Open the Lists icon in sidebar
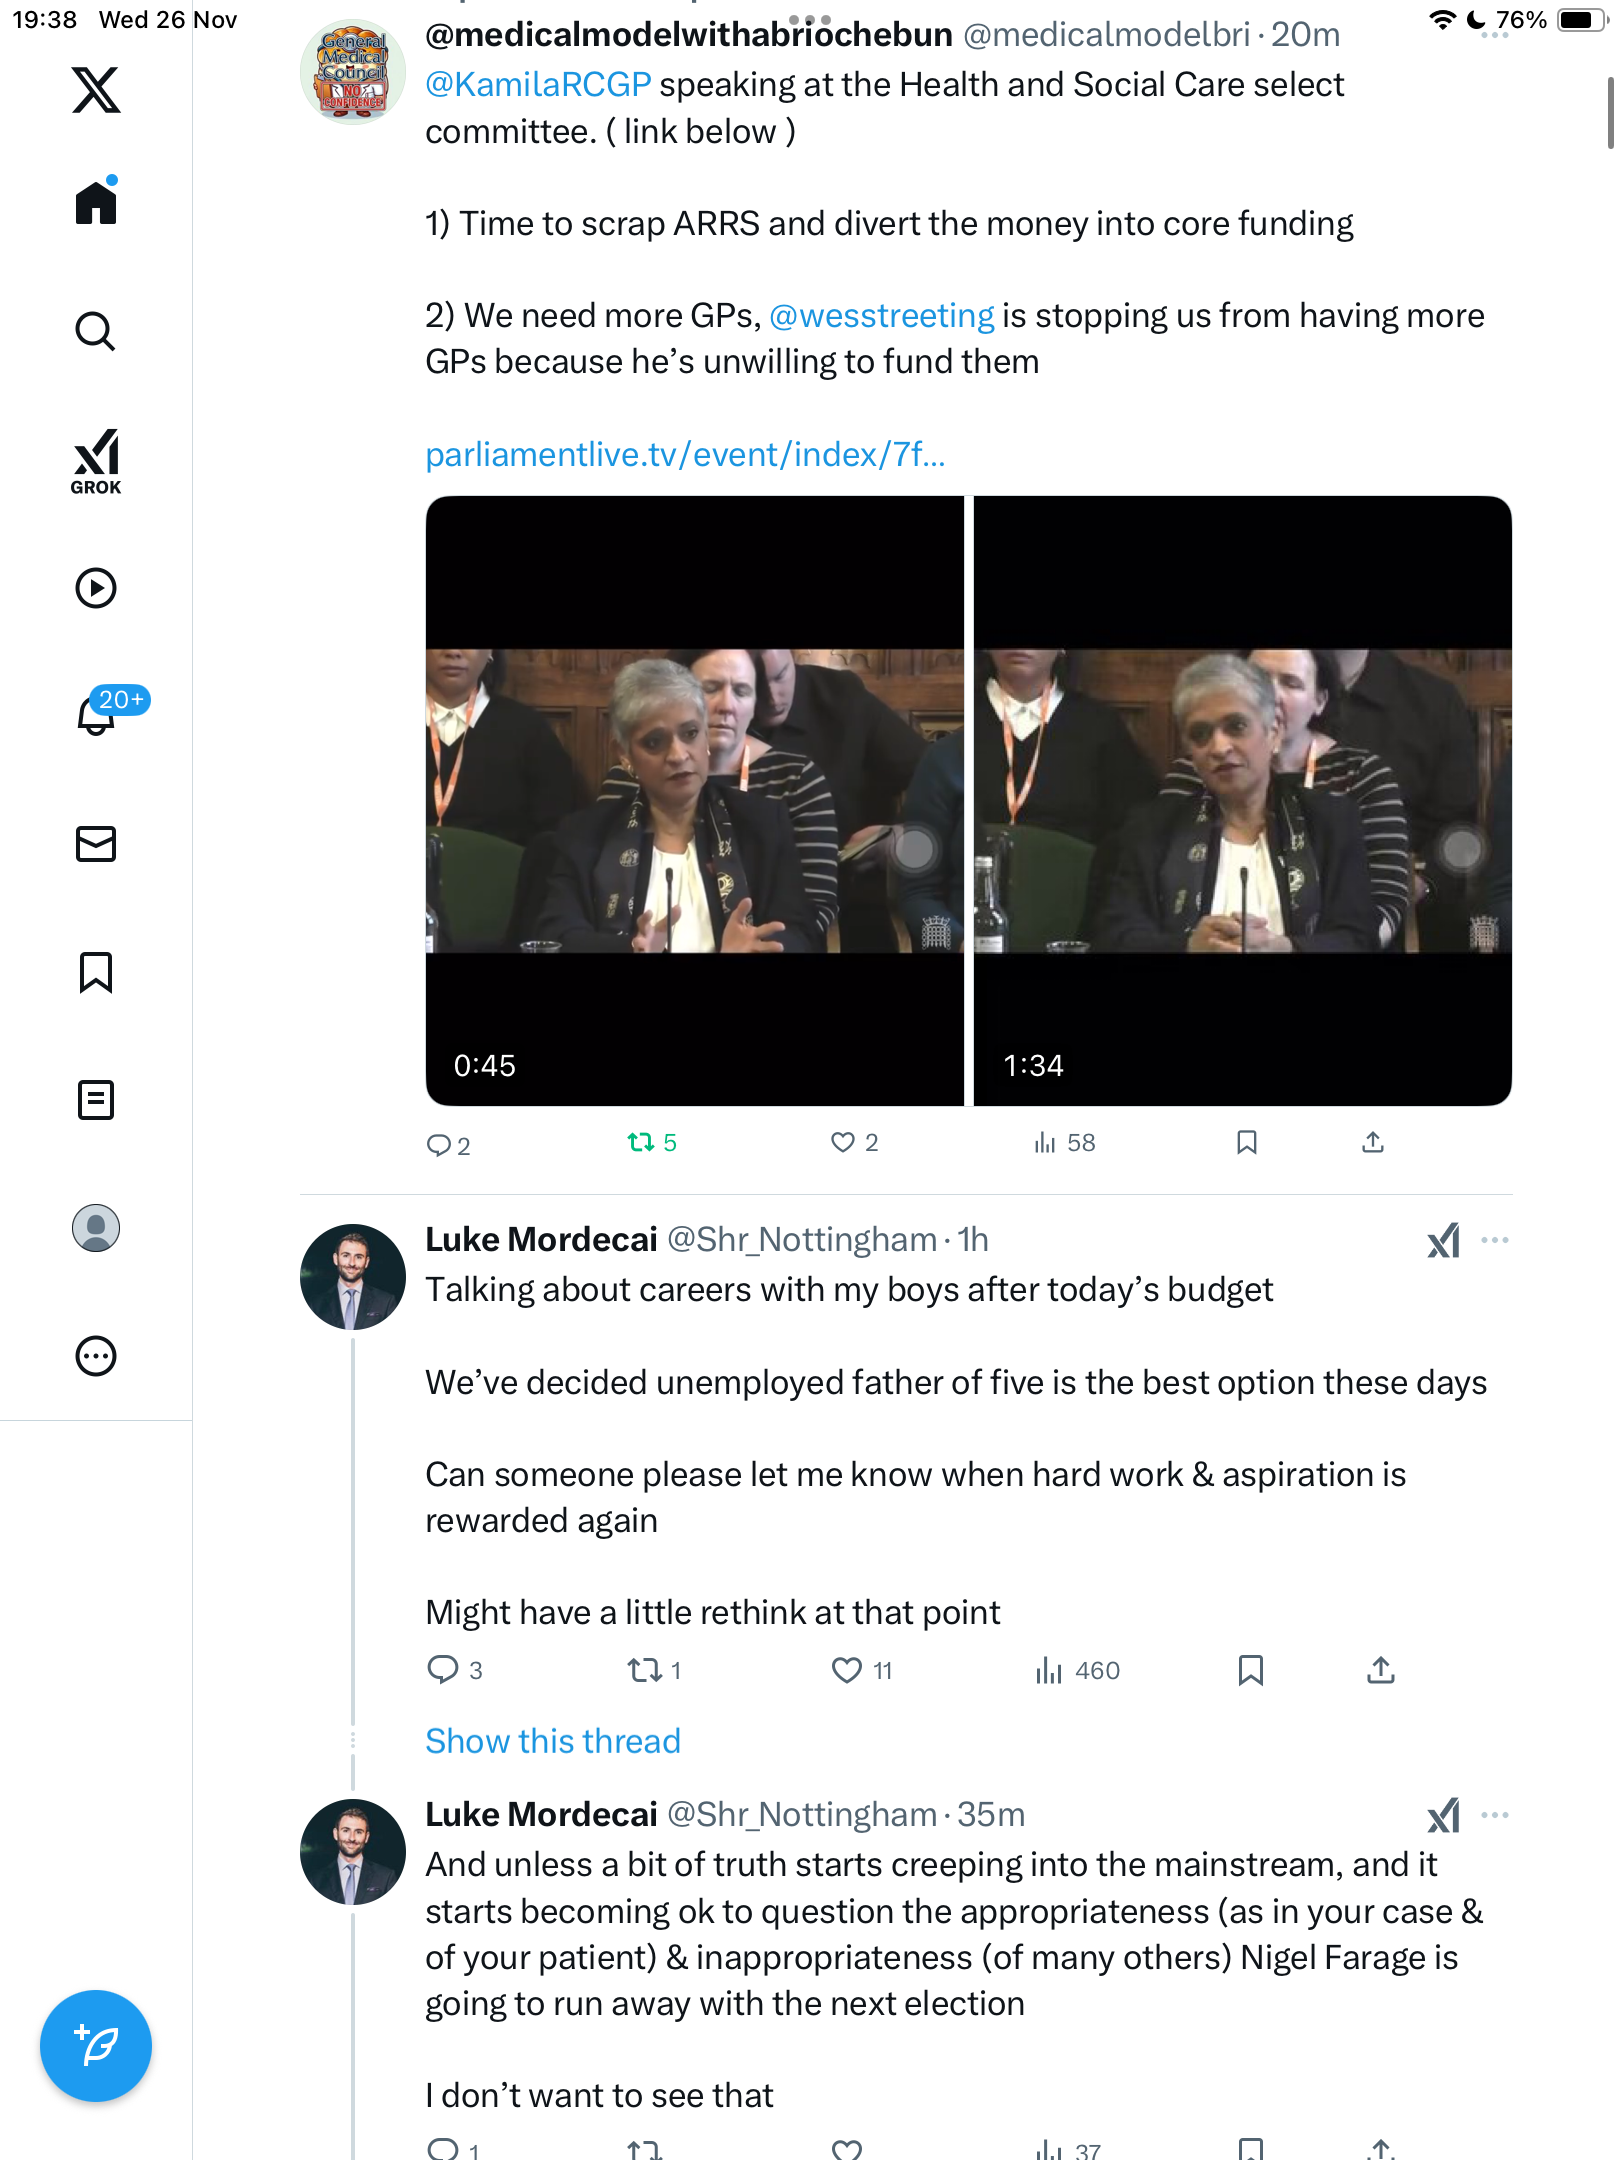Screen dimensions: 1620x2160 point(96,1100)
